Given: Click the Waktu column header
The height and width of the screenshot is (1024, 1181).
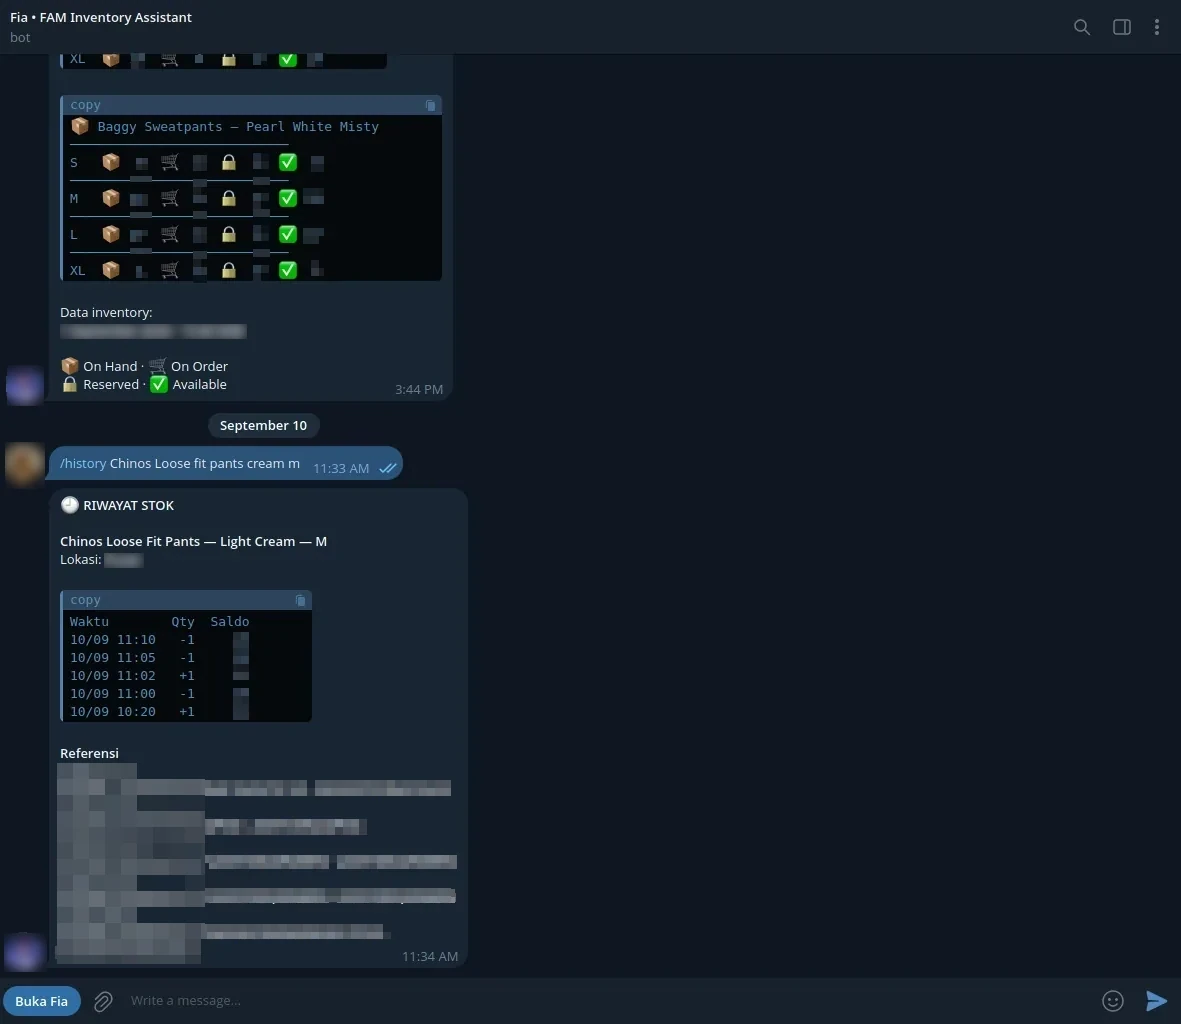Looking at the screenshot, I should pos(89,622).
